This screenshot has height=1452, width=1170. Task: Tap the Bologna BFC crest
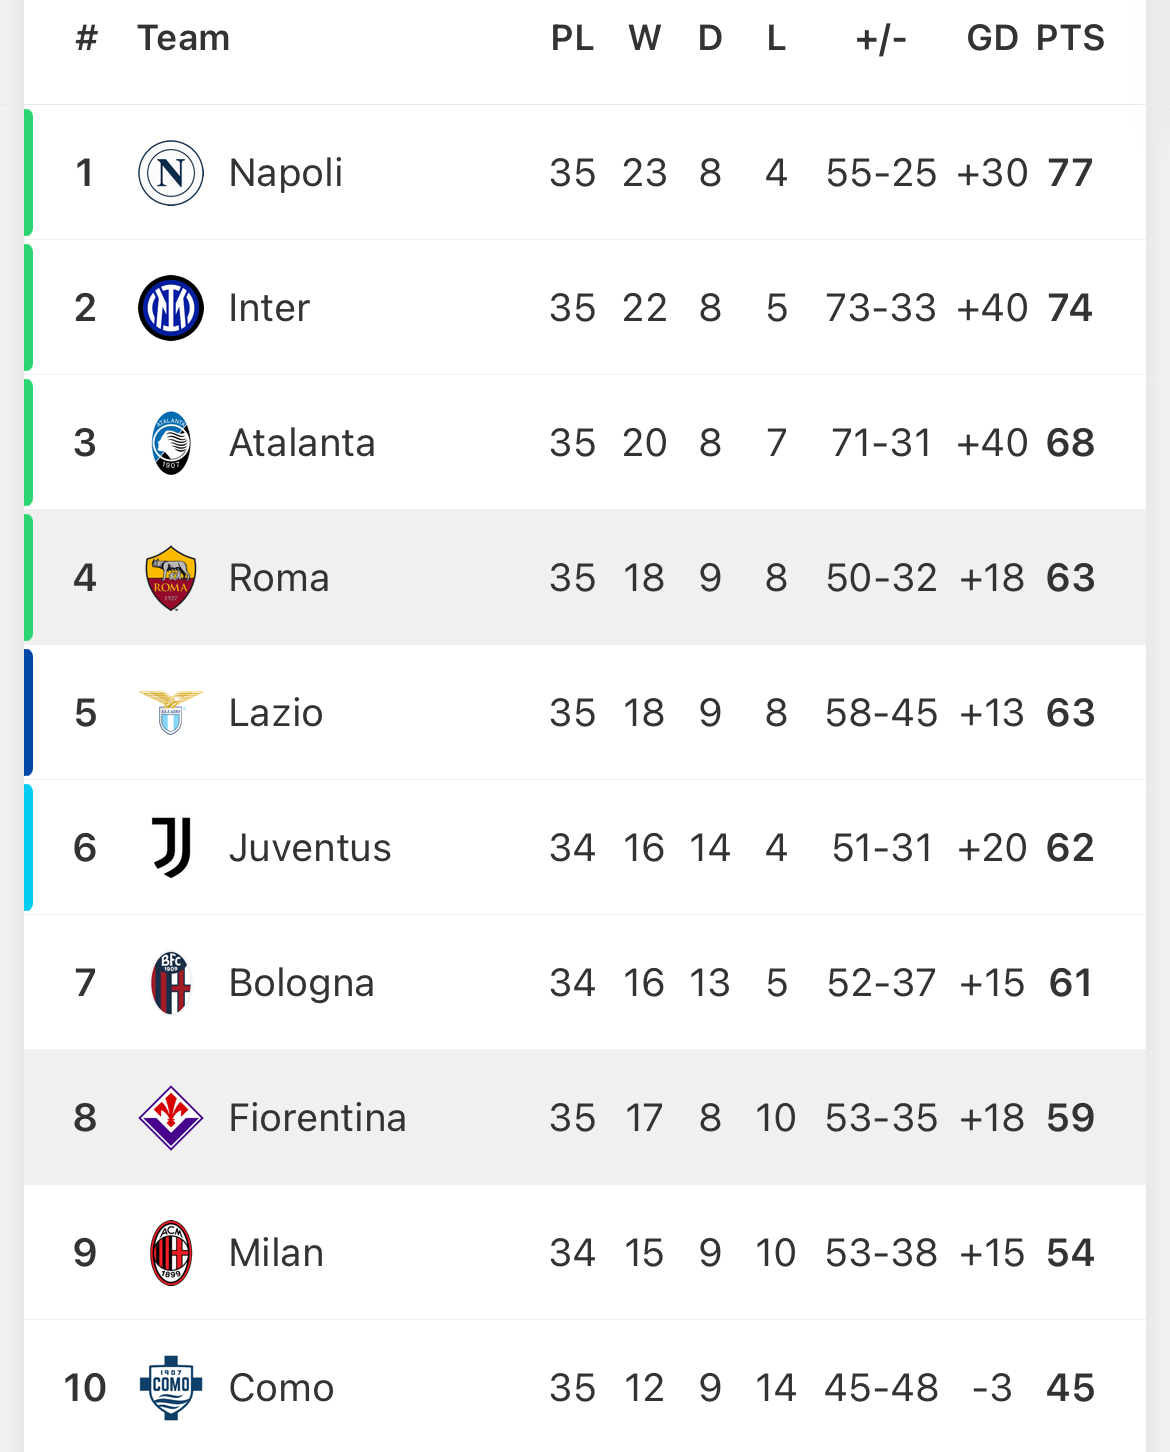point(171,983)
